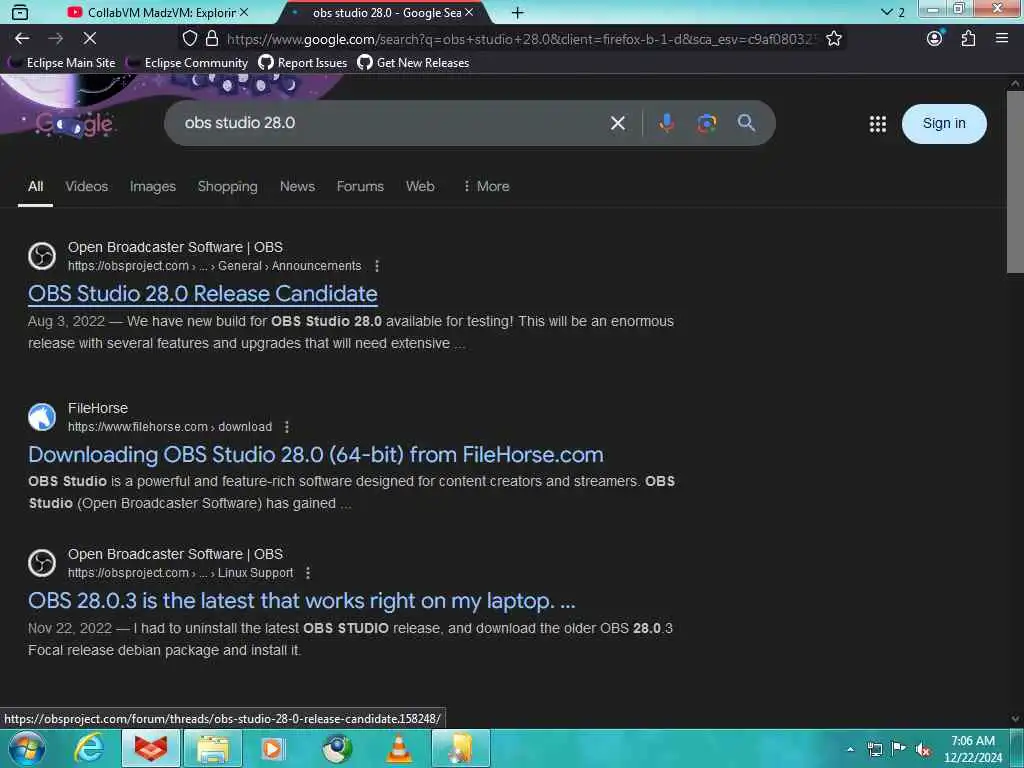Open the Windows Start menu
1024x768 pixels.
(x=27, y=748)
